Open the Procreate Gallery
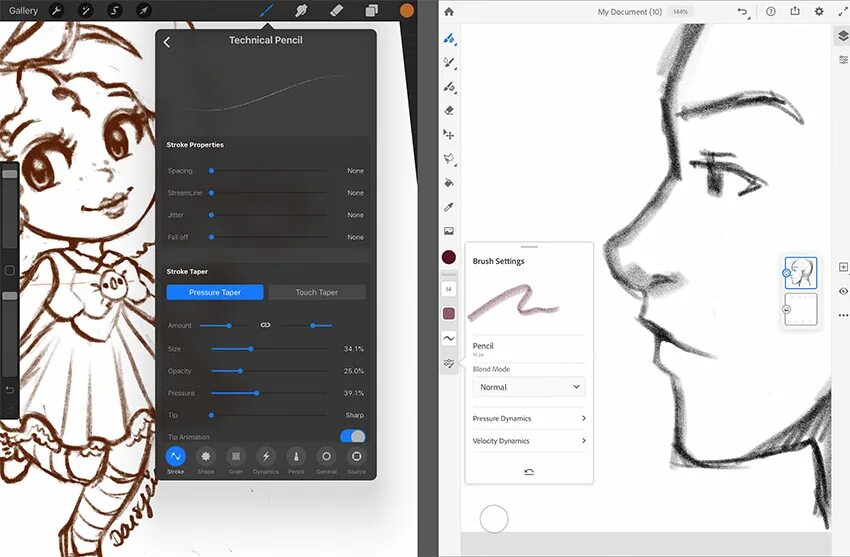 click(x=23, y=10)
